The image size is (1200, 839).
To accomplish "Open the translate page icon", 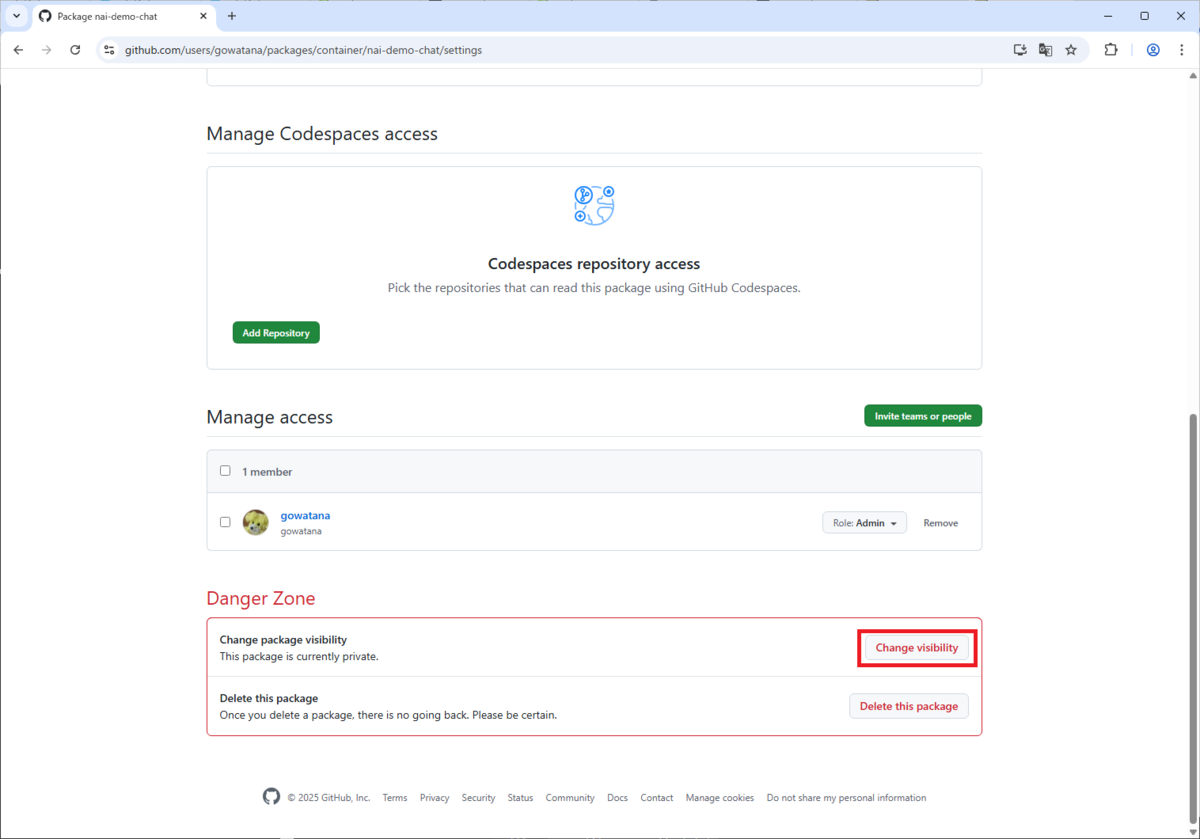I will pos(1045,50).
